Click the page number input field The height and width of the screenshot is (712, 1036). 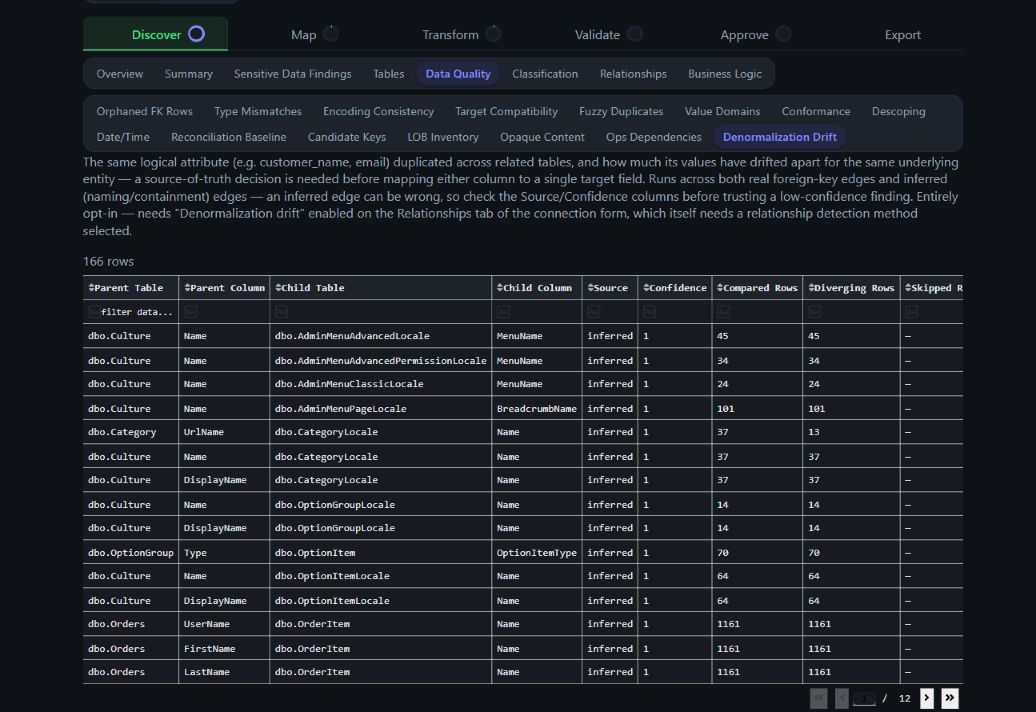click(x=864, y=698)
